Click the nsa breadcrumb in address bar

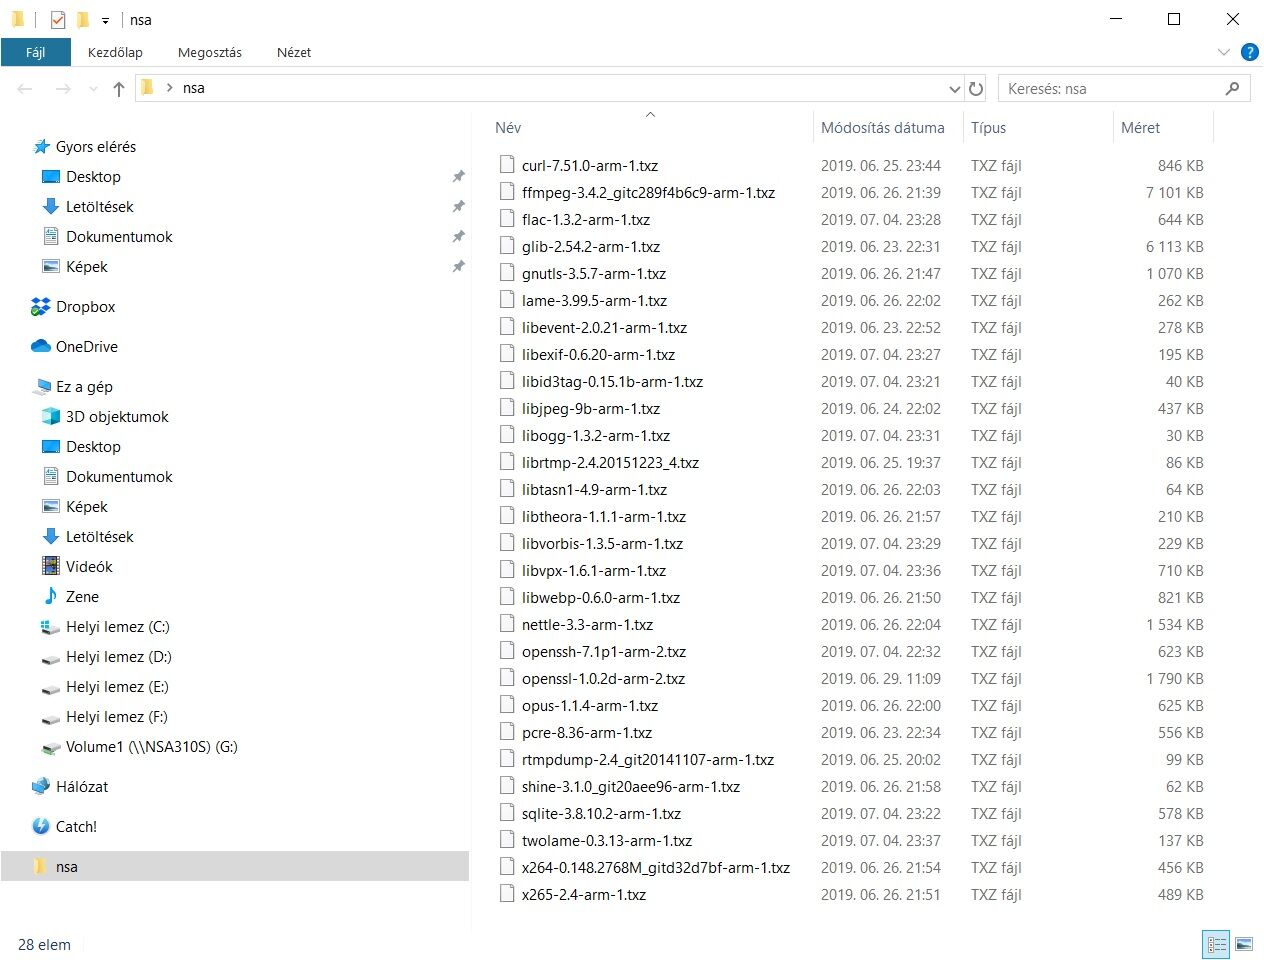194,88
